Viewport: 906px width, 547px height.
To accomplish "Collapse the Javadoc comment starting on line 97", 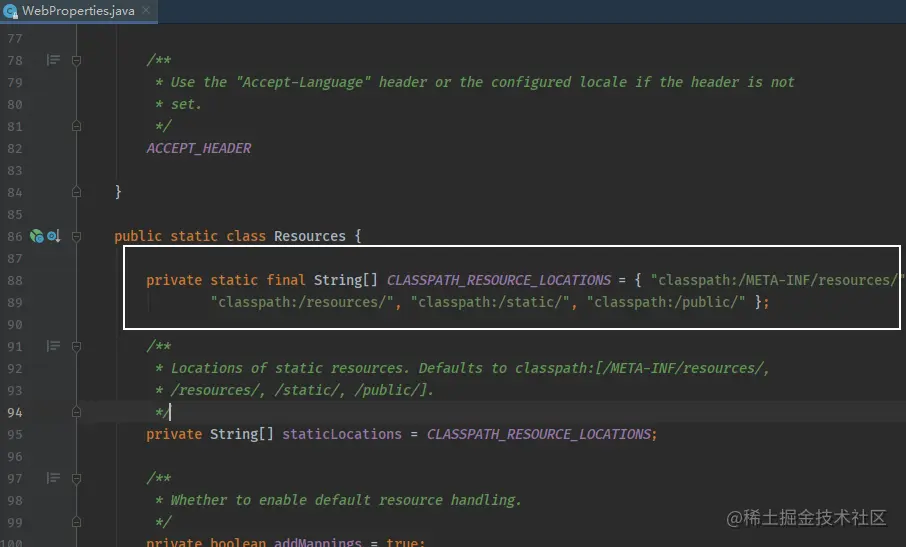I will click(76, 478).
